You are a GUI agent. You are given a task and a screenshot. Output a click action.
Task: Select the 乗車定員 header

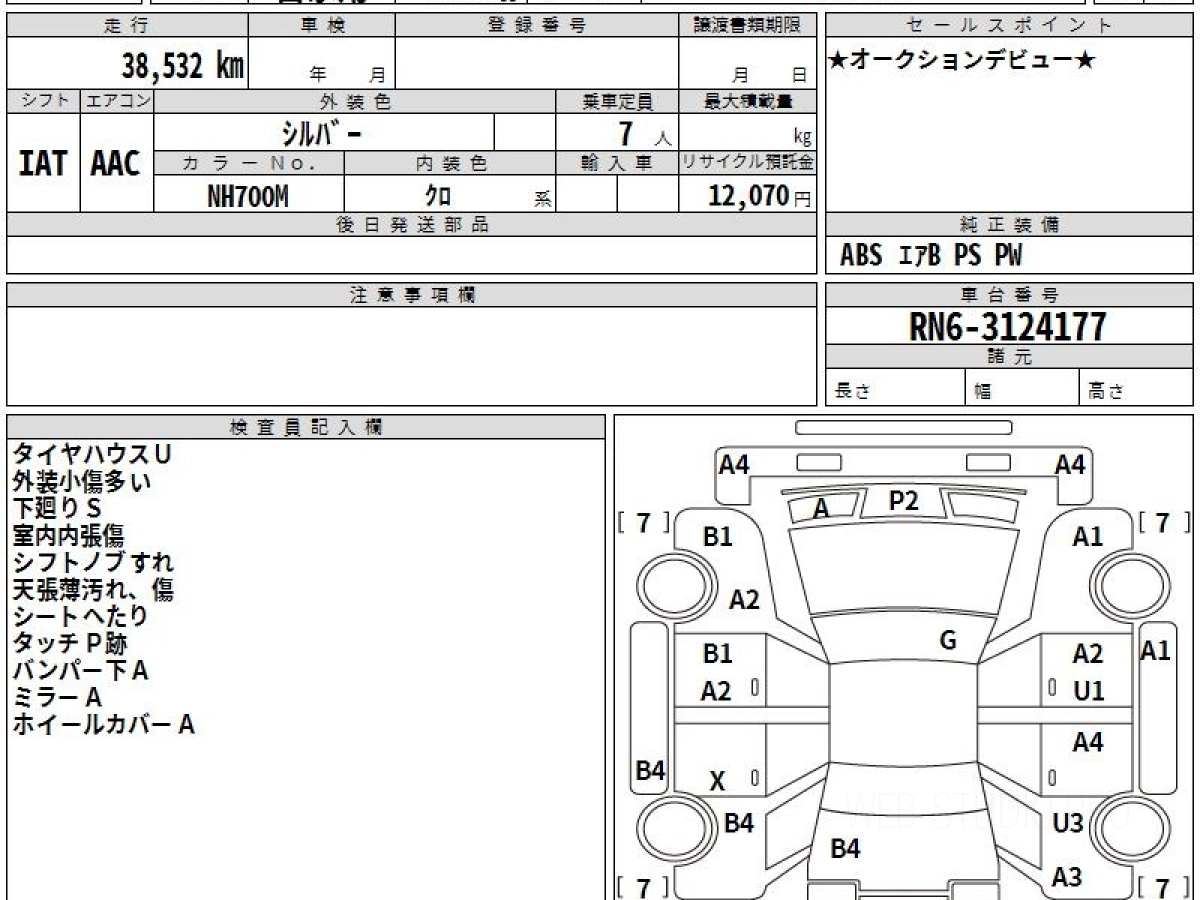(x=617, y=101)
